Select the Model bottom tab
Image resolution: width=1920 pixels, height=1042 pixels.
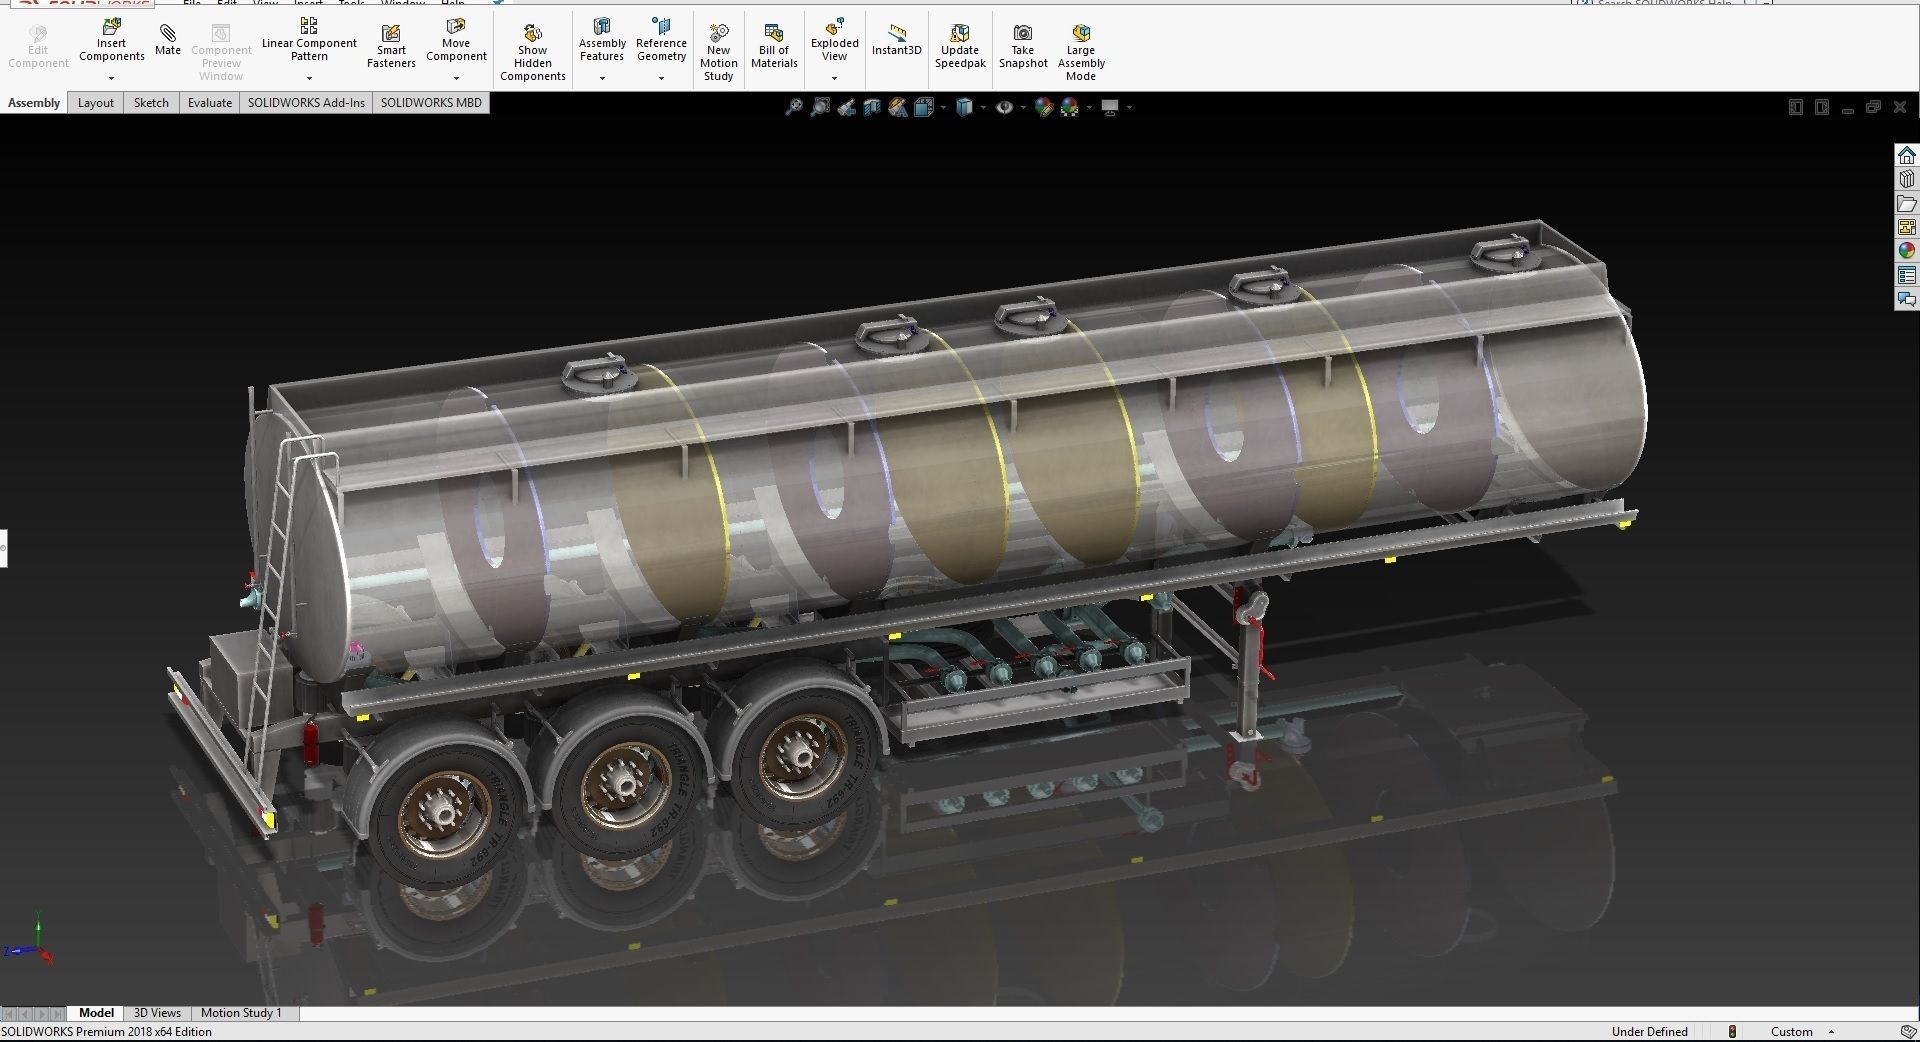pos(97,1013)
